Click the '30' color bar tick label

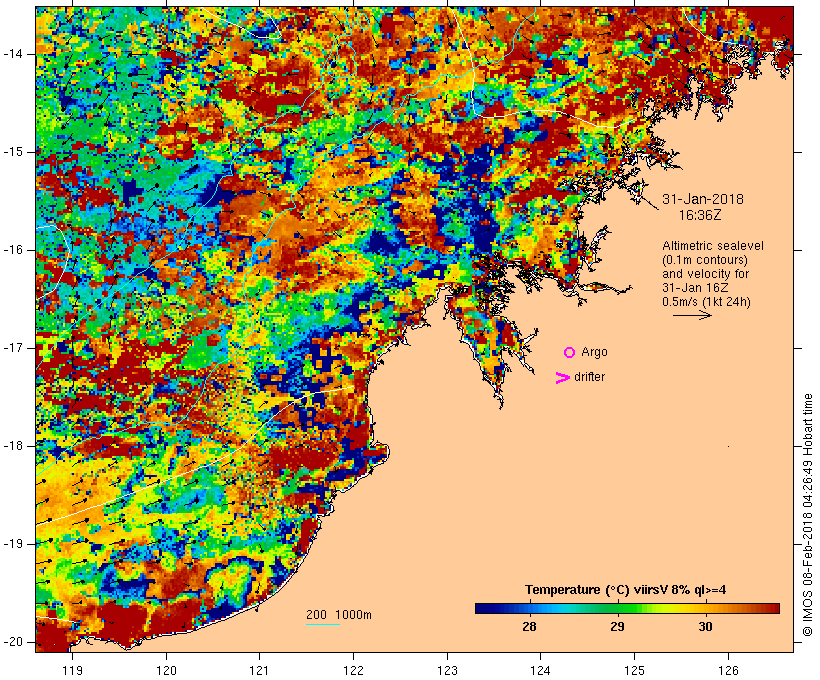click(705, 626)
